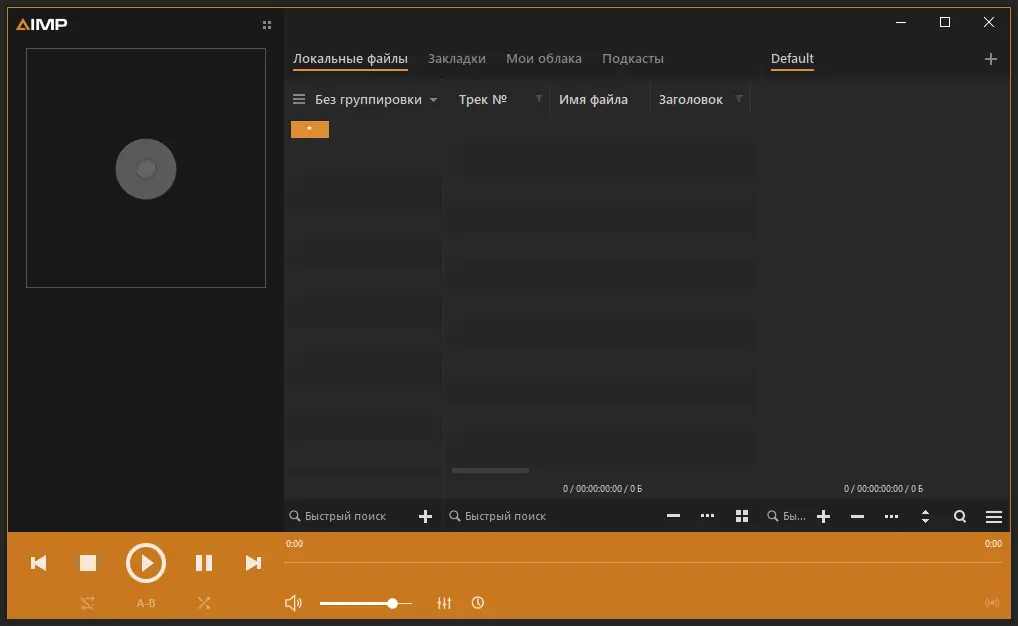Click the AIMP logo in the title bar
The width and height of the screenshot is (1018, 626).
point(40,24)
